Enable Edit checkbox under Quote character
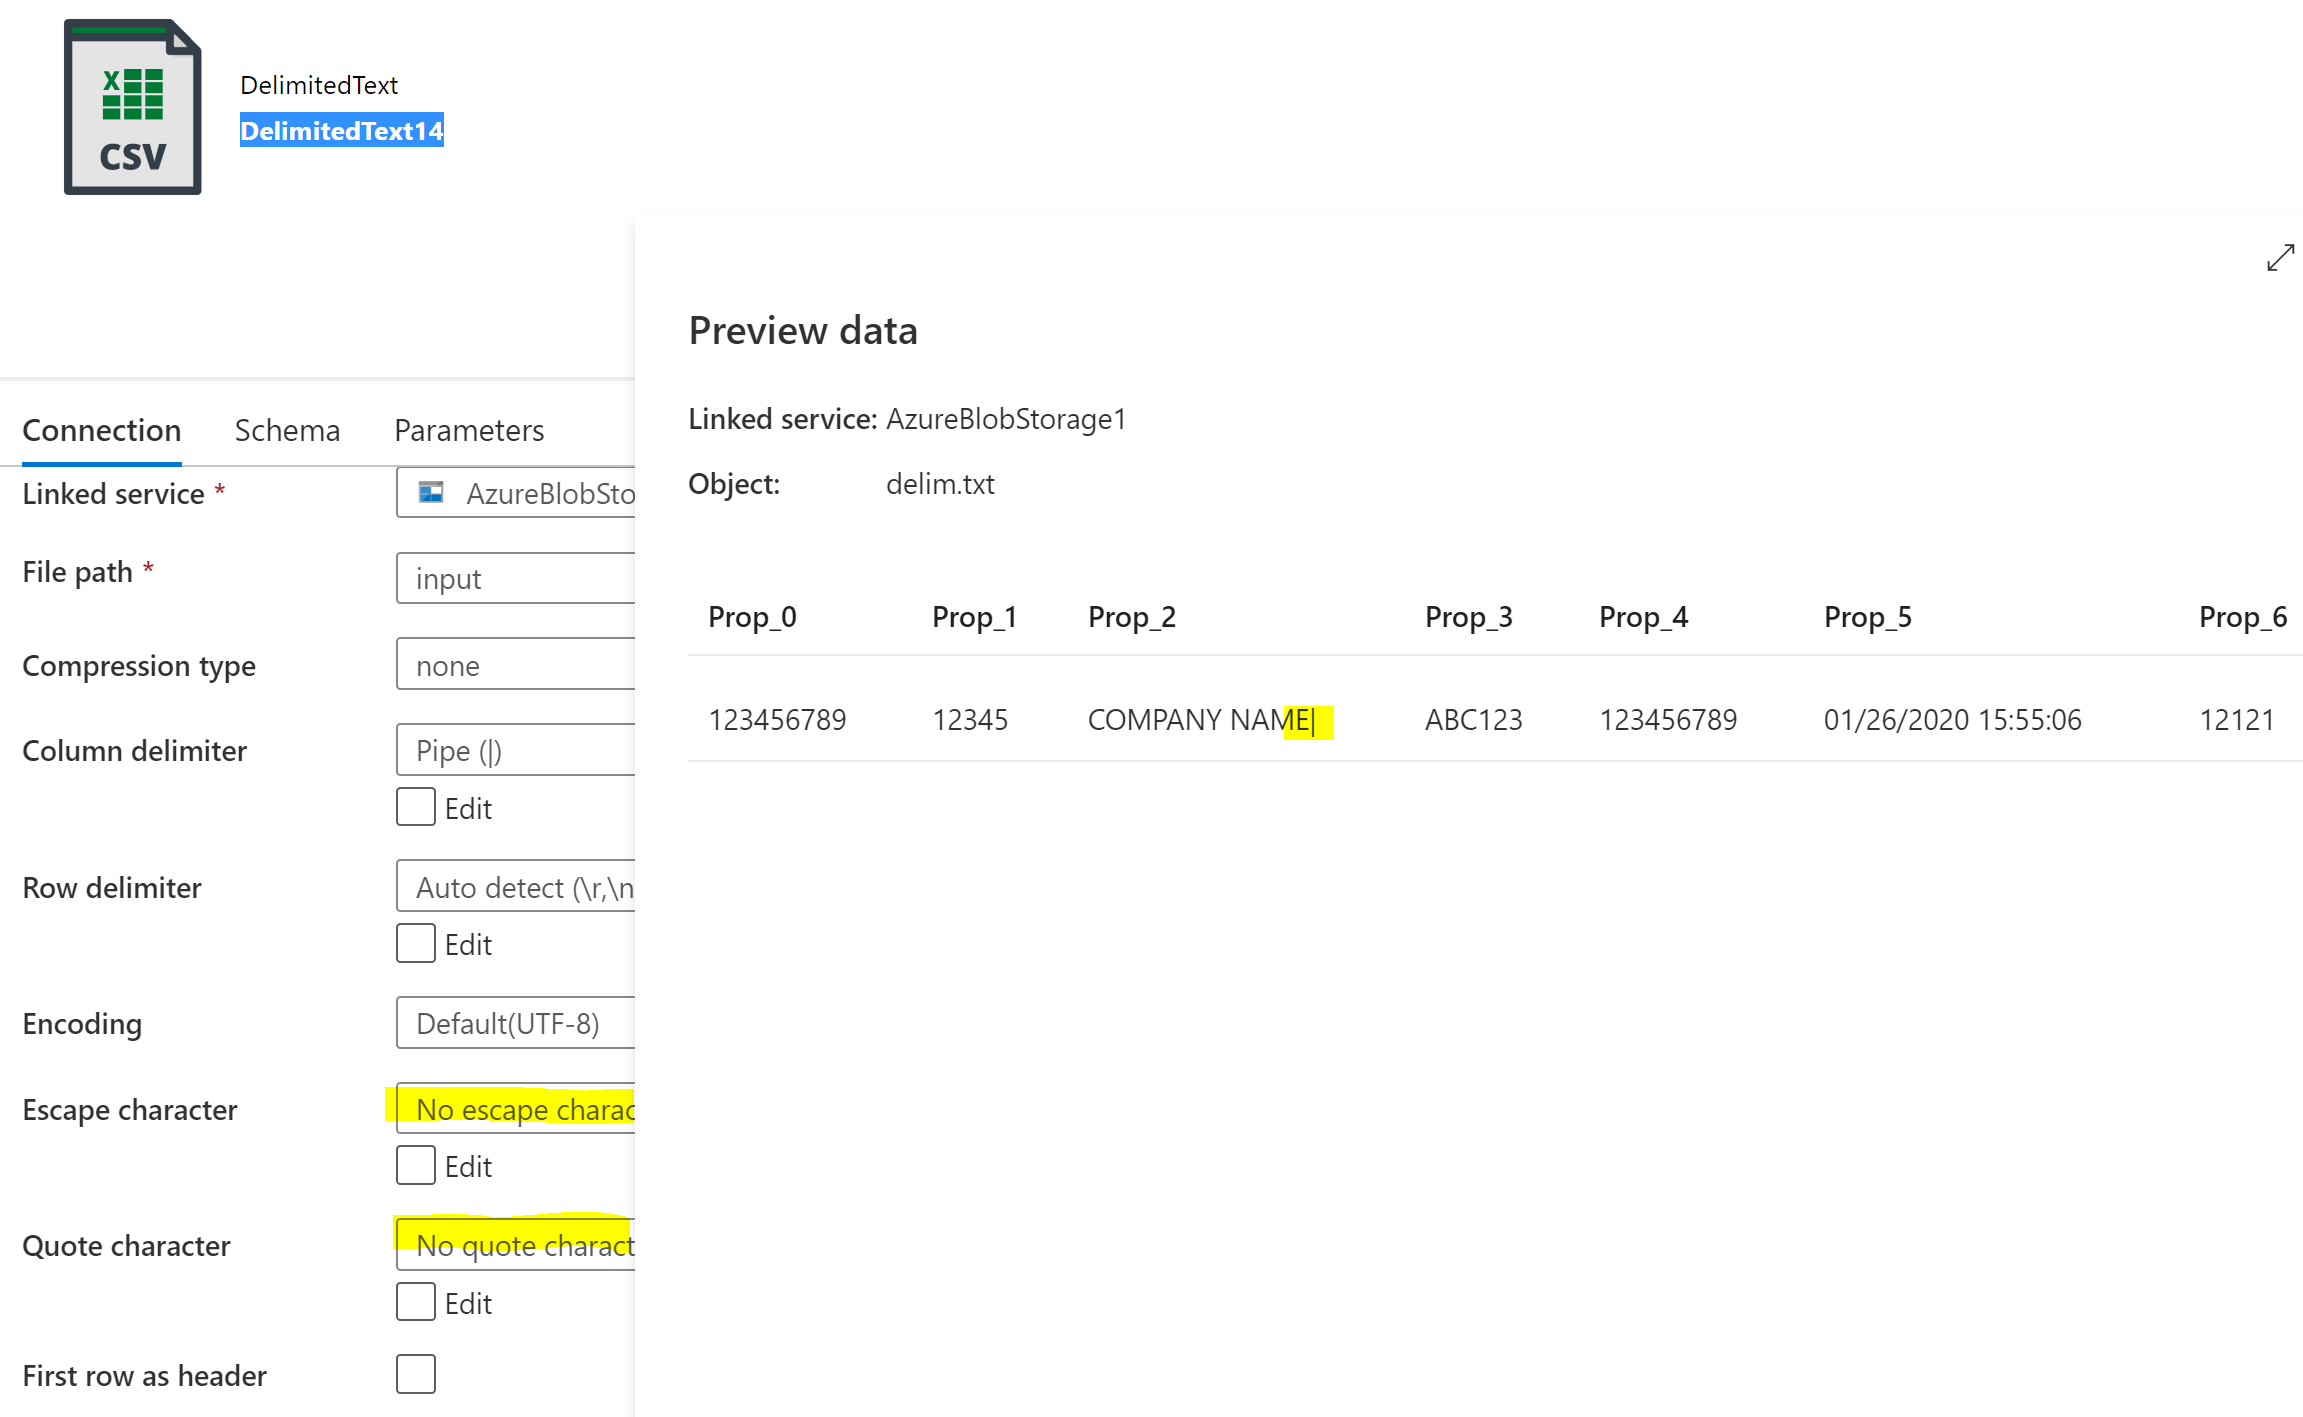The height and width of the screenshot is (1417, 2303). pyautogui.click(x=416, y=1302)
